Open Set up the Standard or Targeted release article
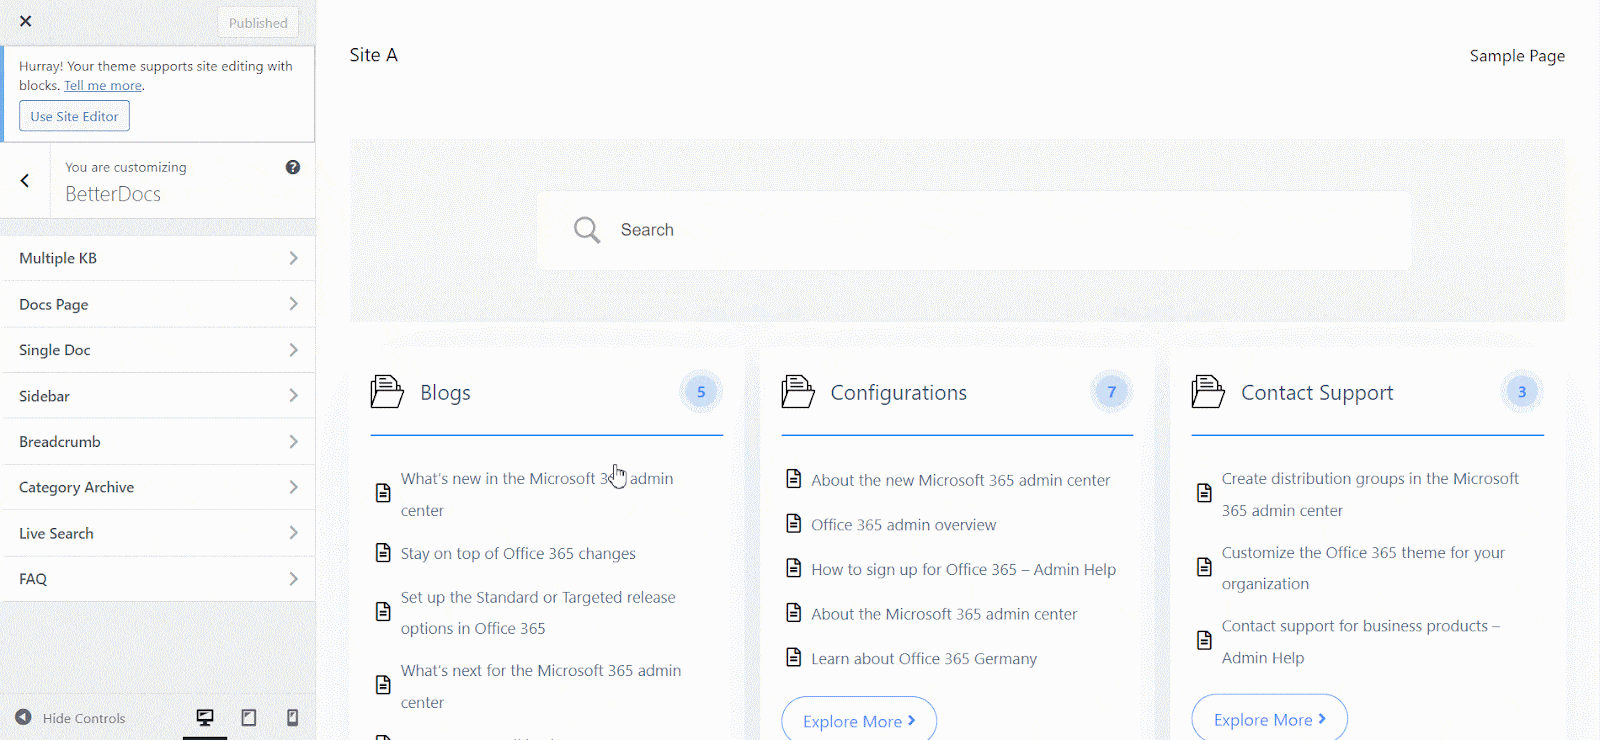The image size is (1600, 740). (538, 613)
